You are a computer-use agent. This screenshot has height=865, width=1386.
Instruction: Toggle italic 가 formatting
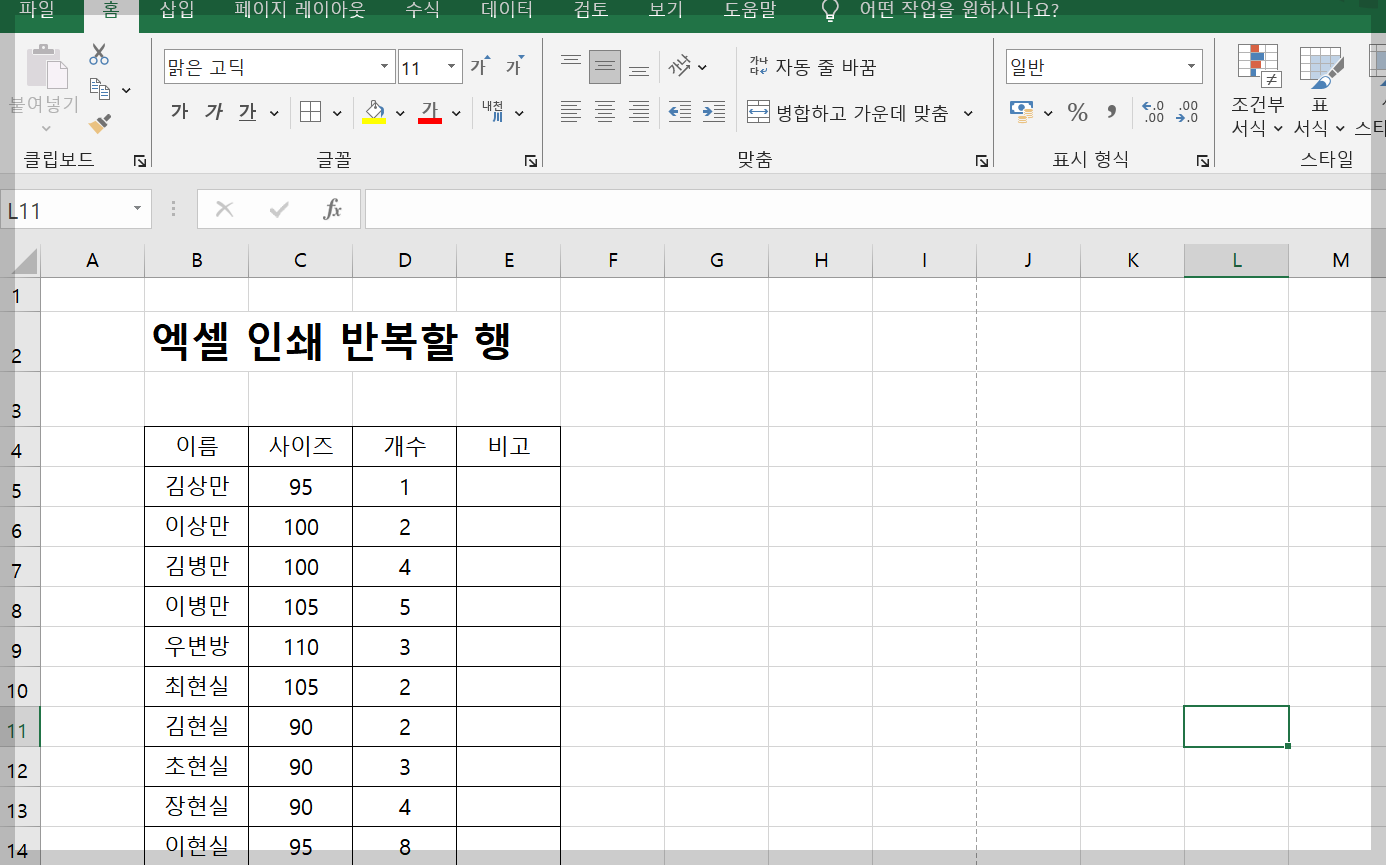[213, 112]
